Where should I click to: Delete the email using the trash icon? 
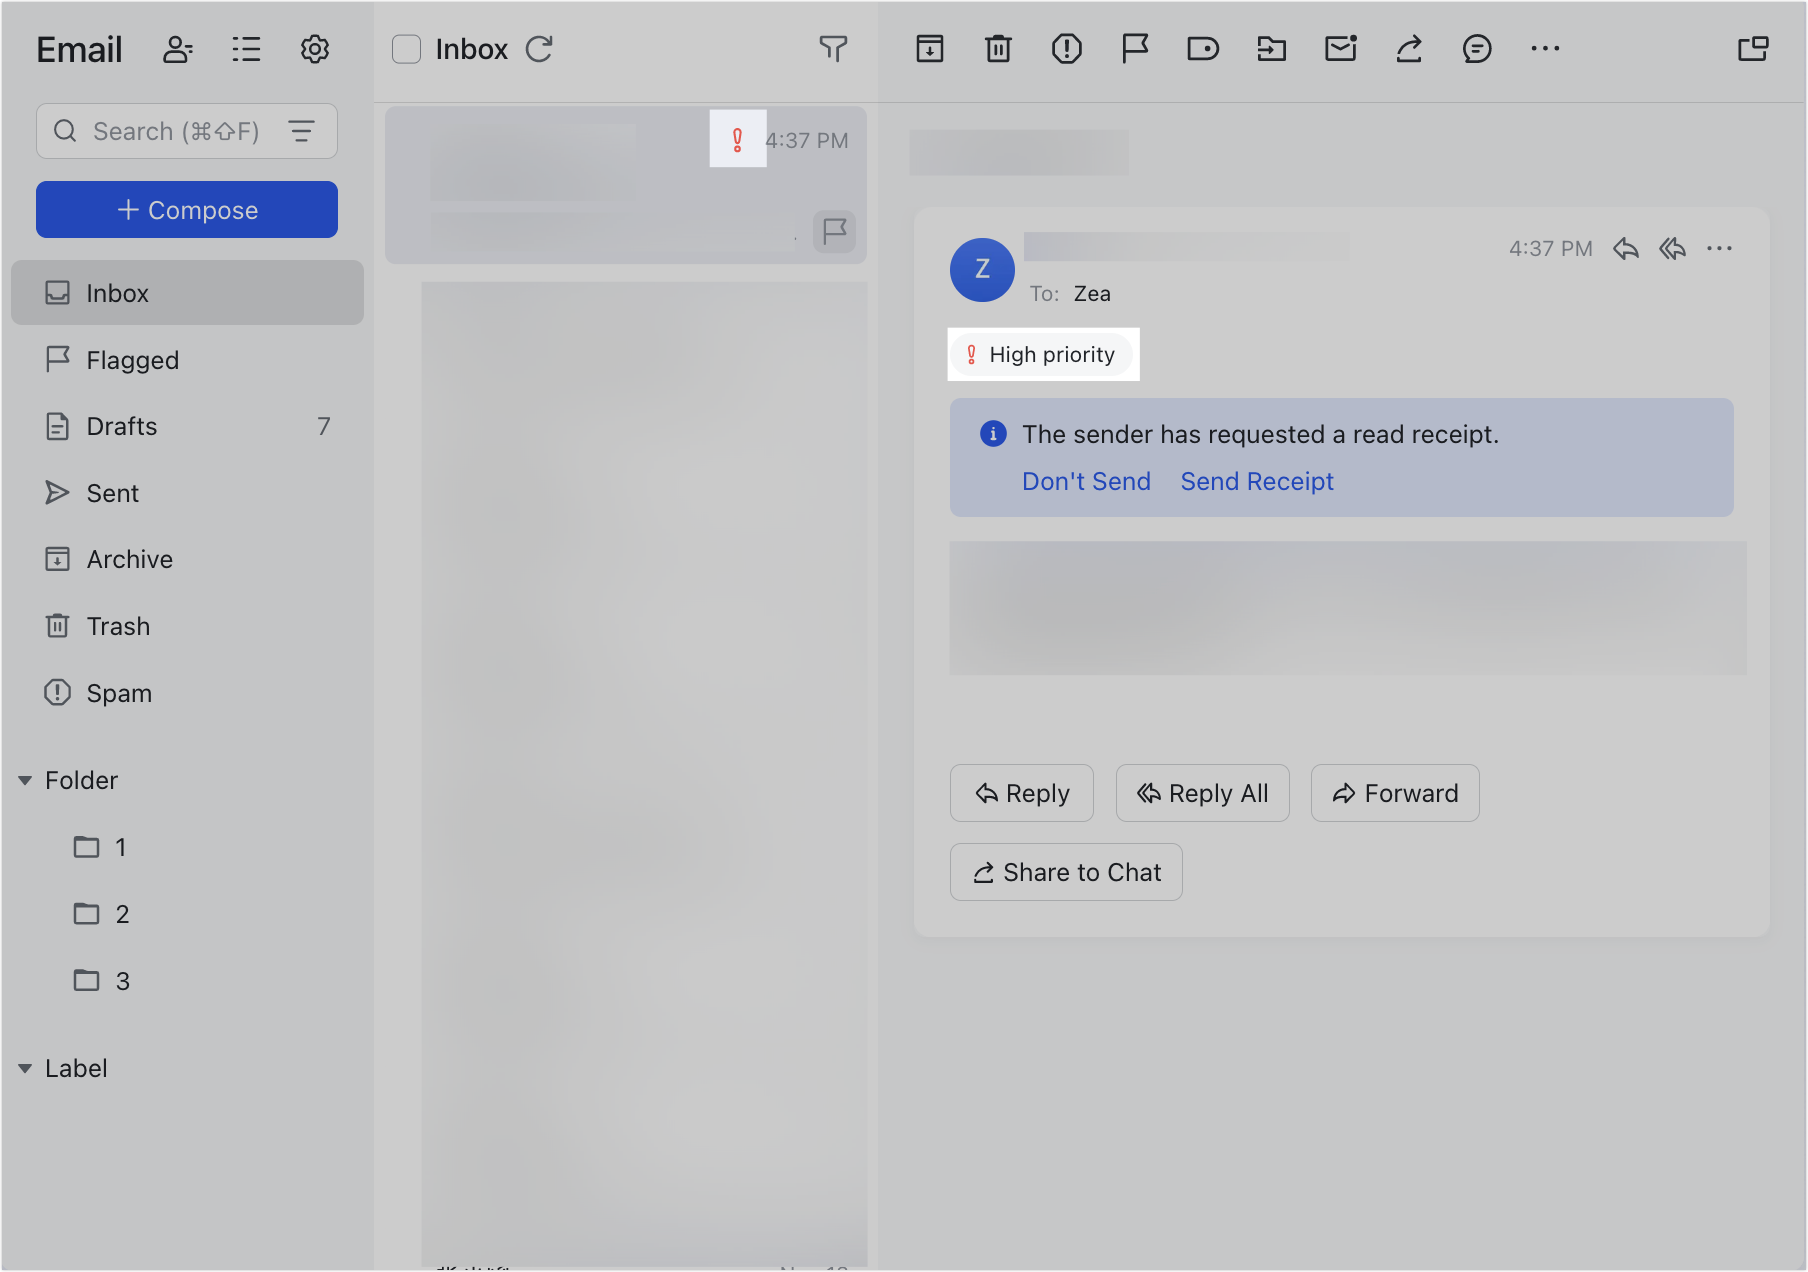click(998, 48)
